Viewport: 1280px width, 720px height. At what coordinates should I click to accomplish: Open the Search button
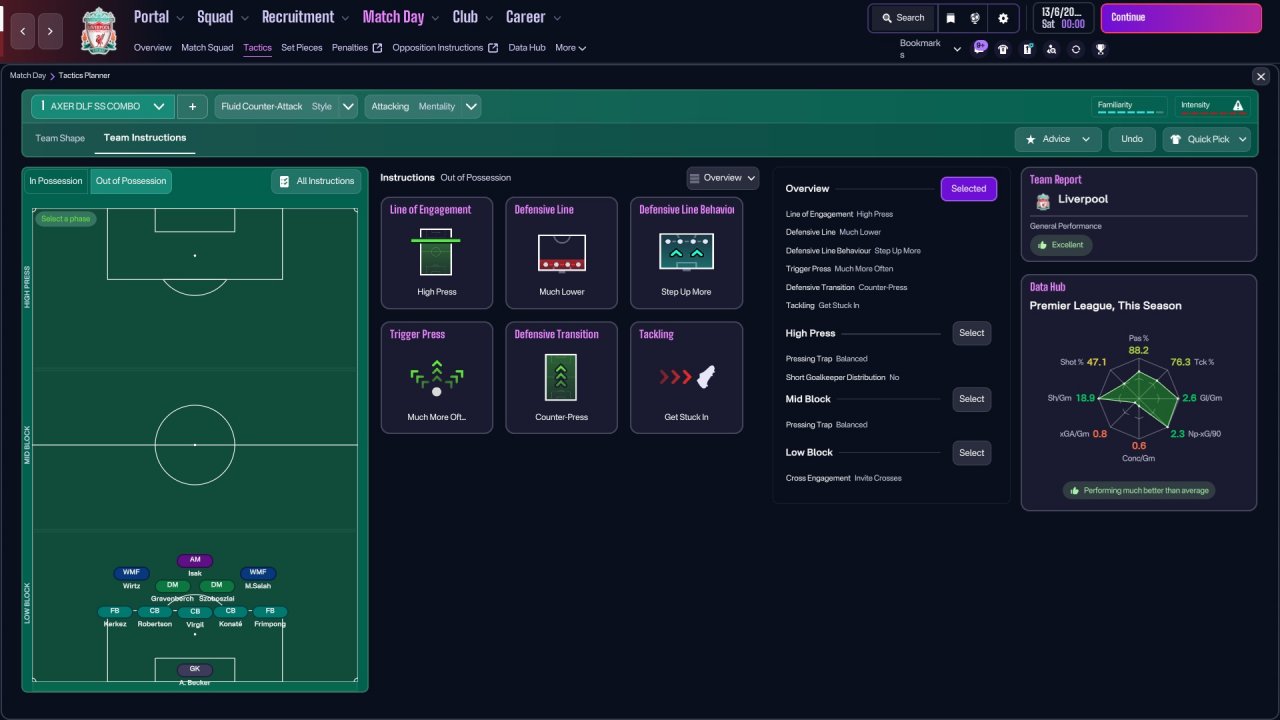(x=903, y=18)
